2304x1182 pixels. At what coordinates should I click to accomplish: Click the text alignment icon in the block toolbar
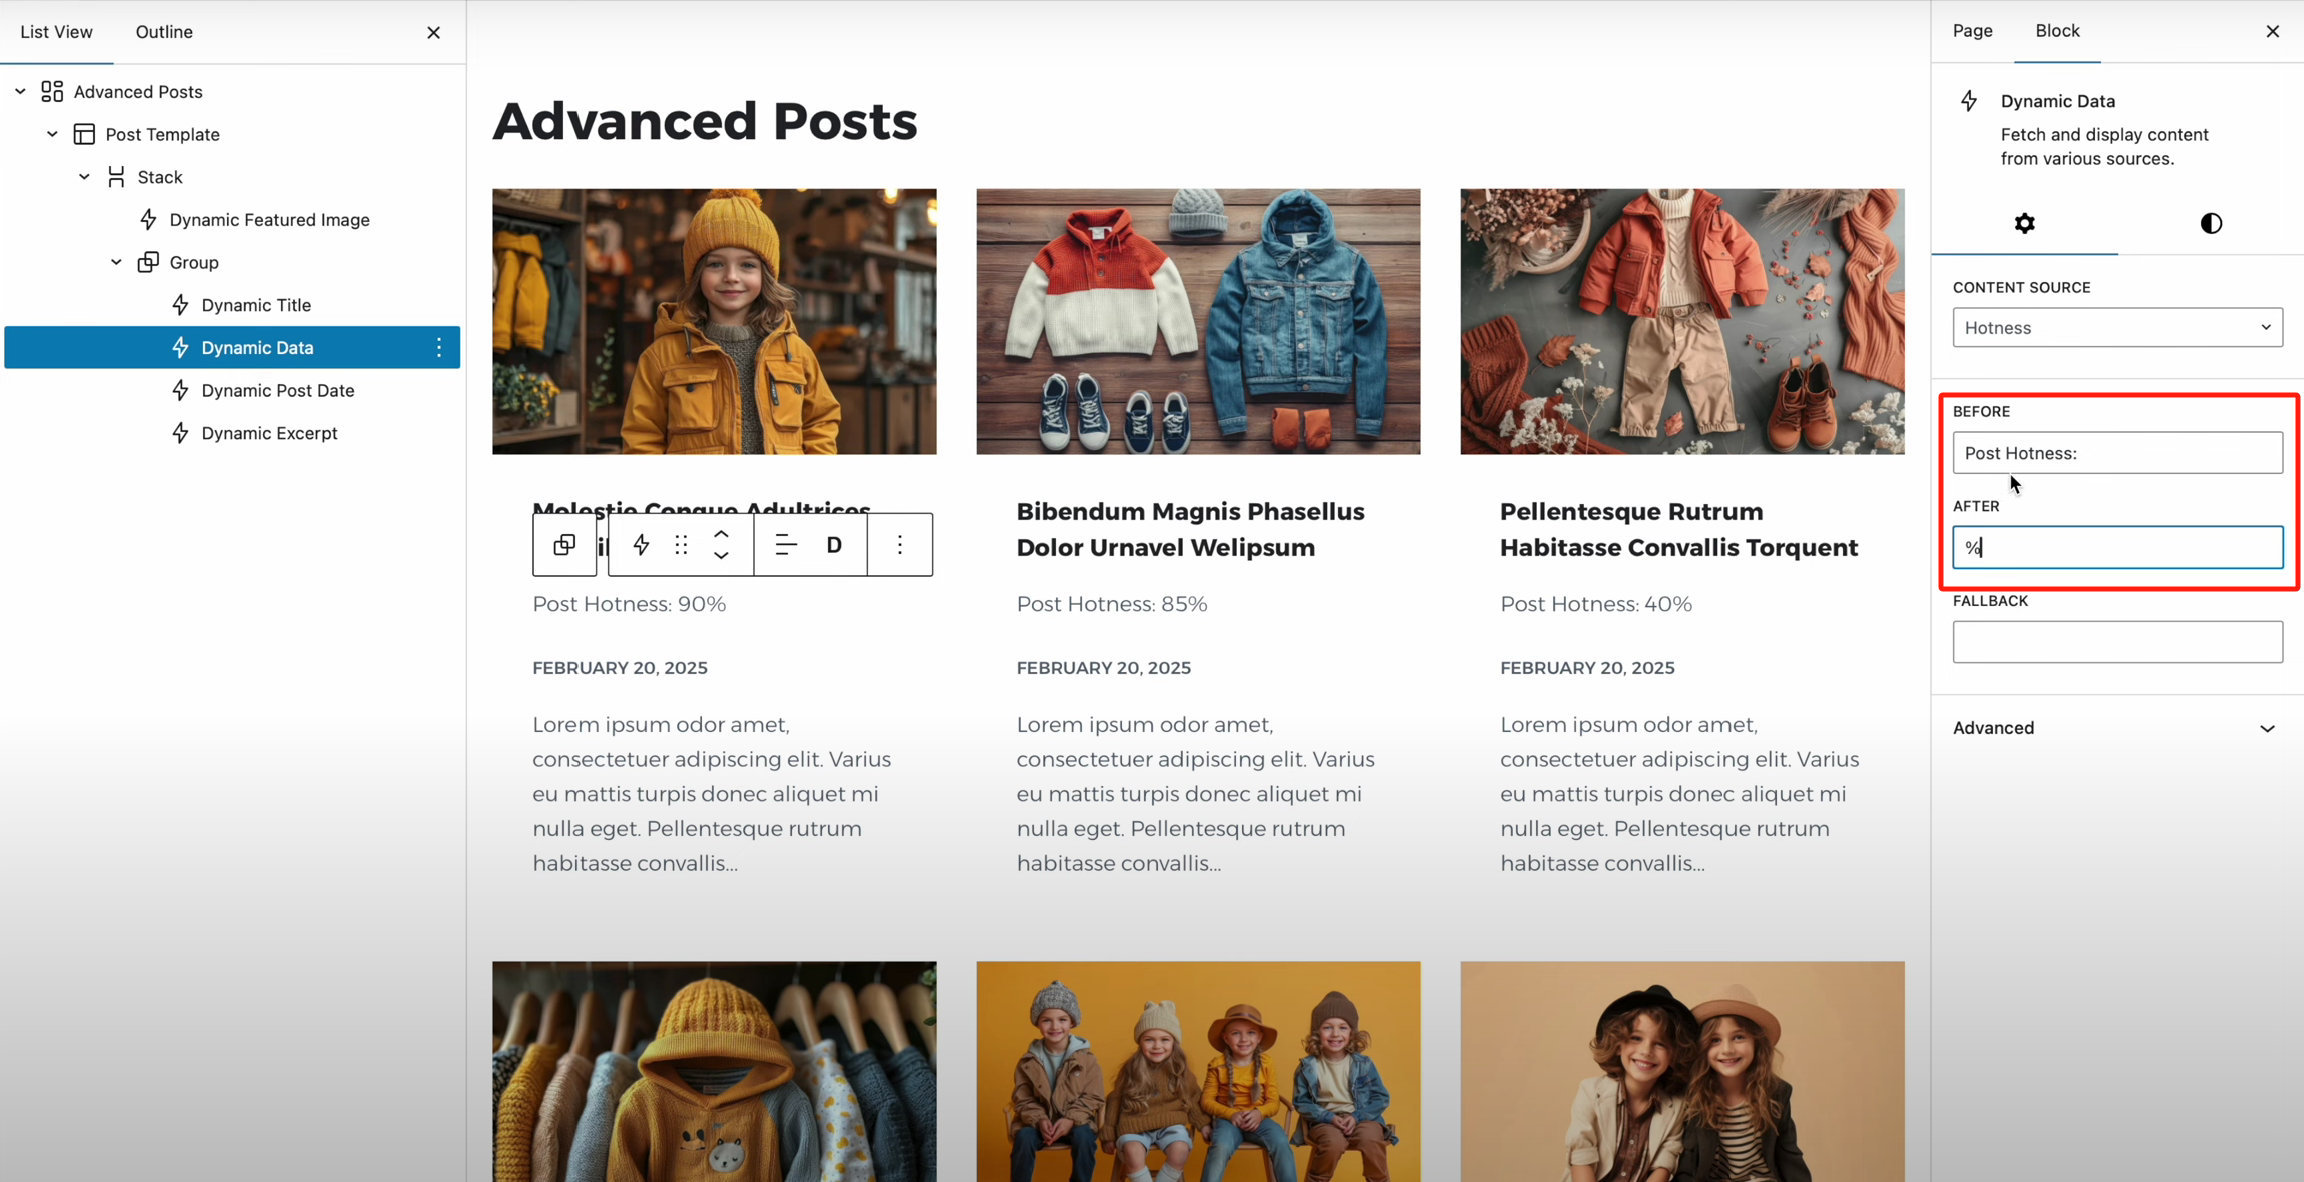tap(786, 545)
